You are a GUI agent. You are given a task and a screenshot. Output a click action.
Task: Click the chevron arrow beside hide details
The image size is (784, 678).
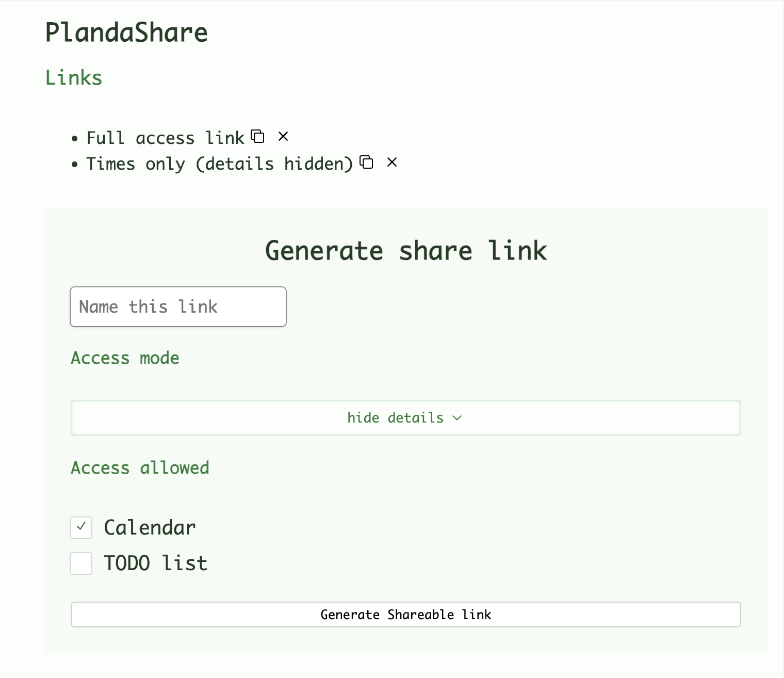click(458, 418)
